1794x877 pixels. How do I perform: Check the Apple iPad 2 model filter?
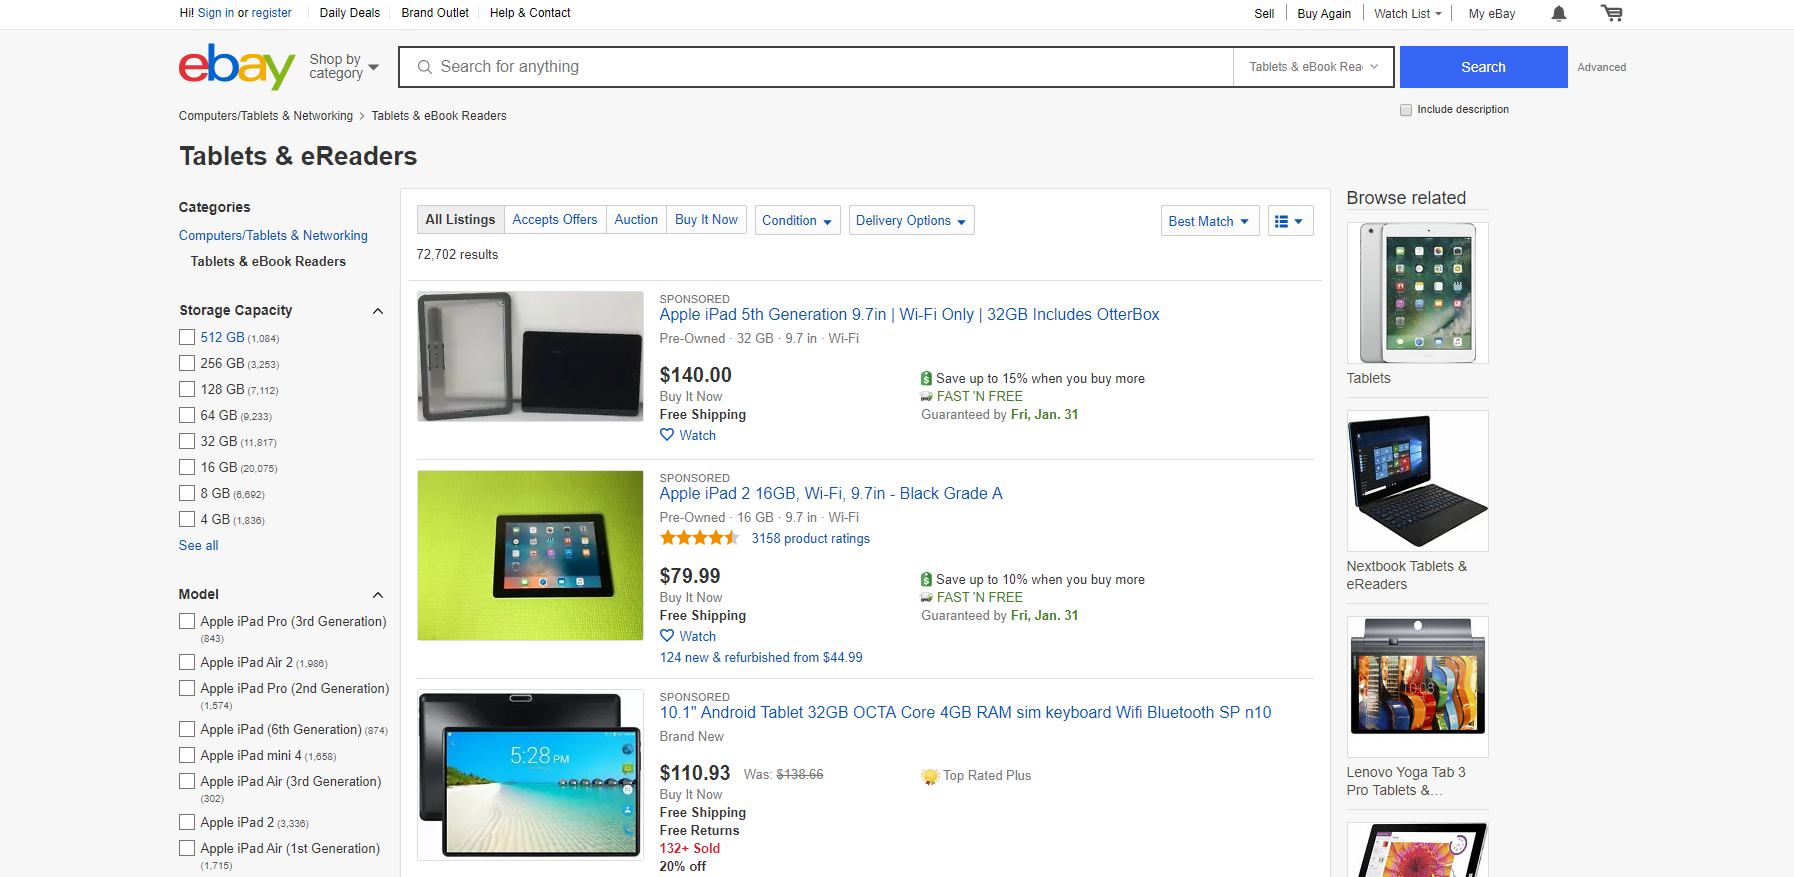[x=187, y=822]
